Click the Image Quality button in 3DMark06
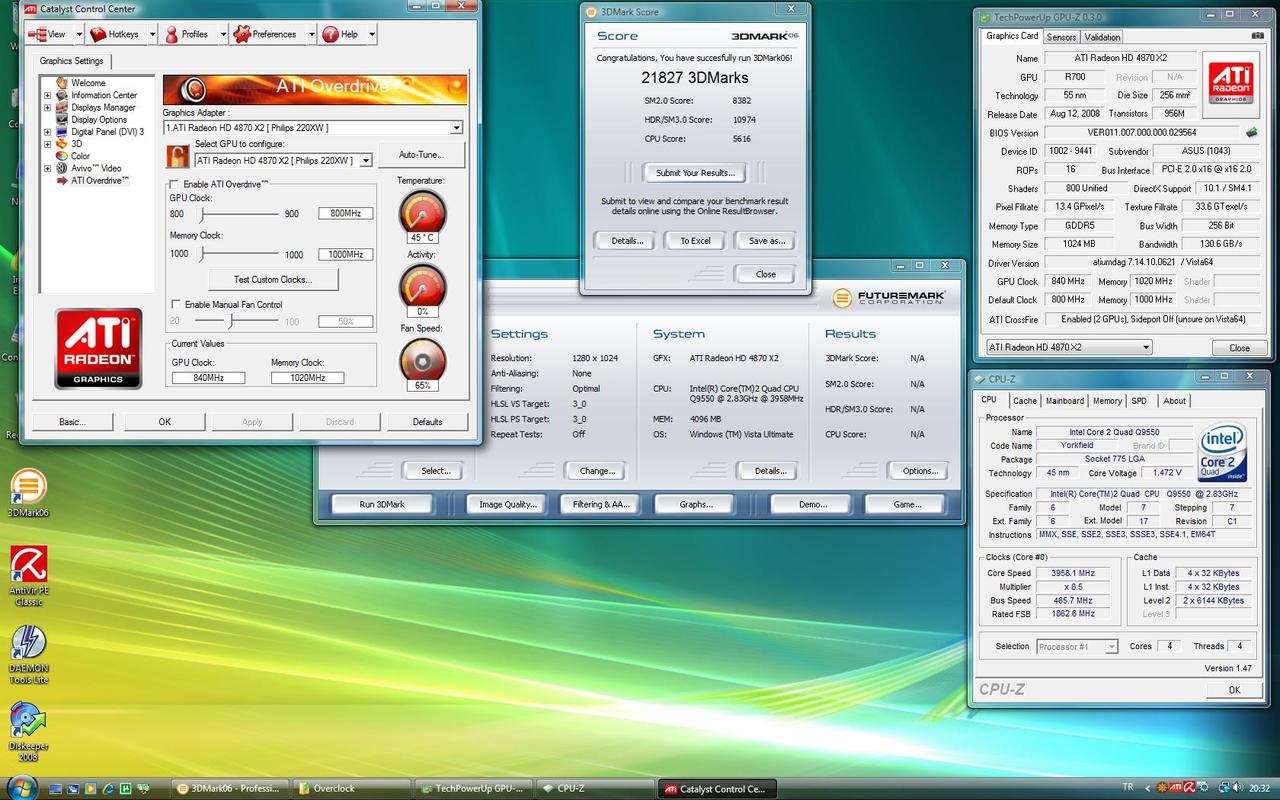Viewport: 1280px width, 800px height. click(x=508, y=504)
